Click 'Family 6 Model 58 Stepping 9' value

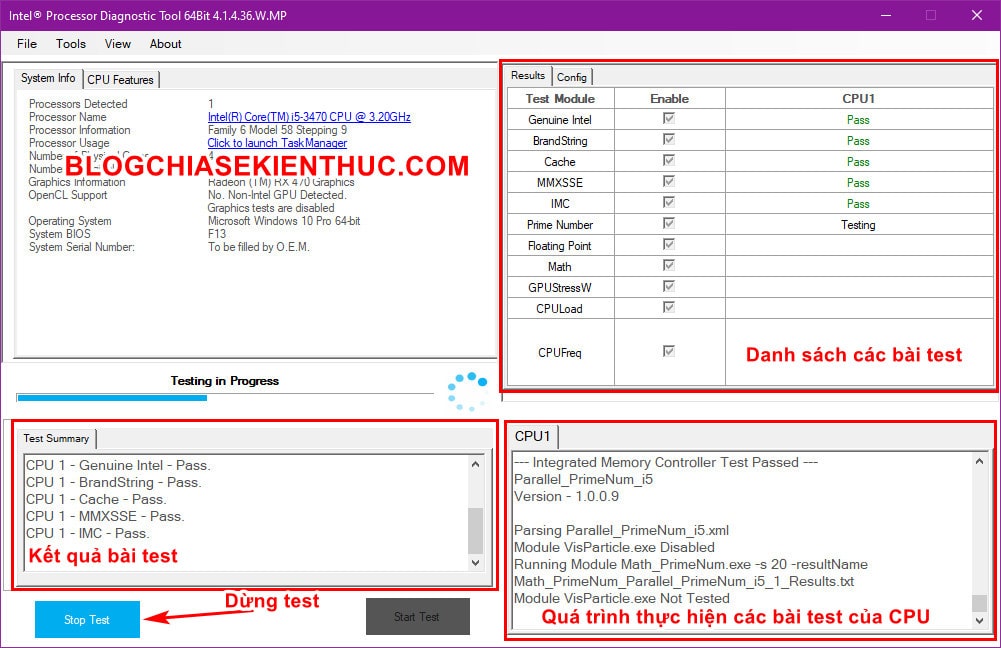278,130
